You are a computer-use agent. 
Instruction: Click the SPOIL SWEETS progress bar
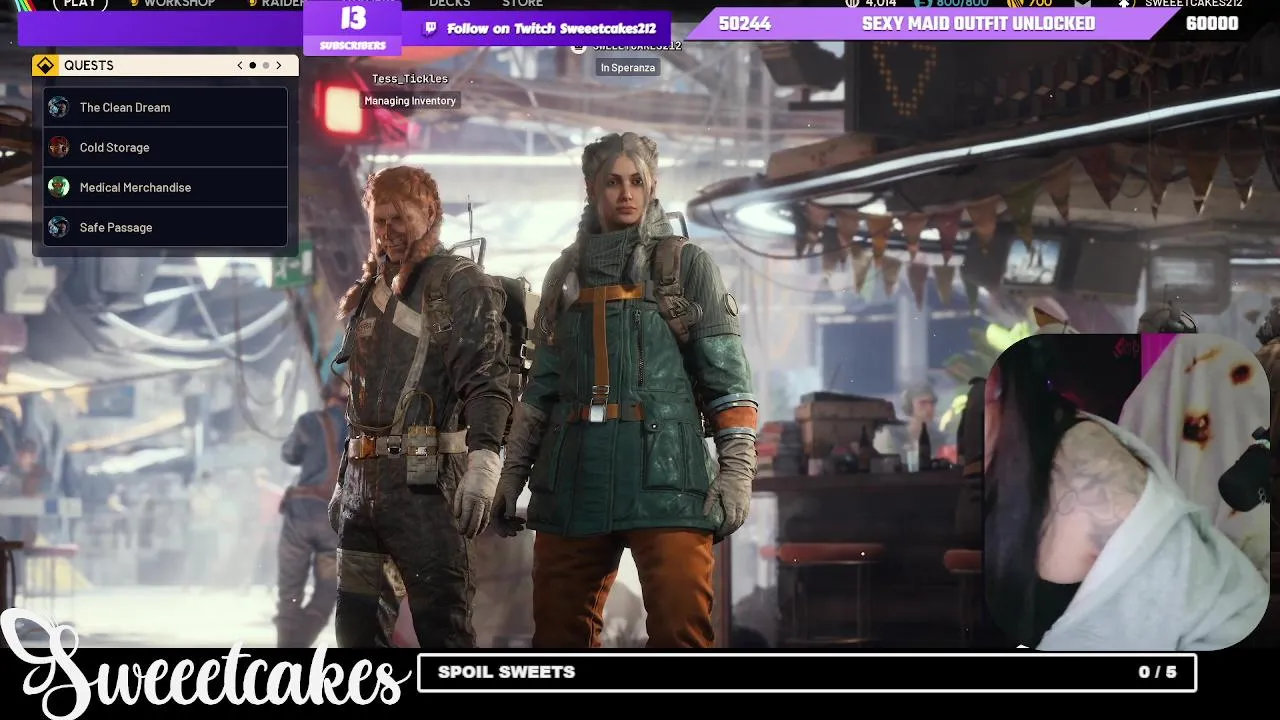806,672
